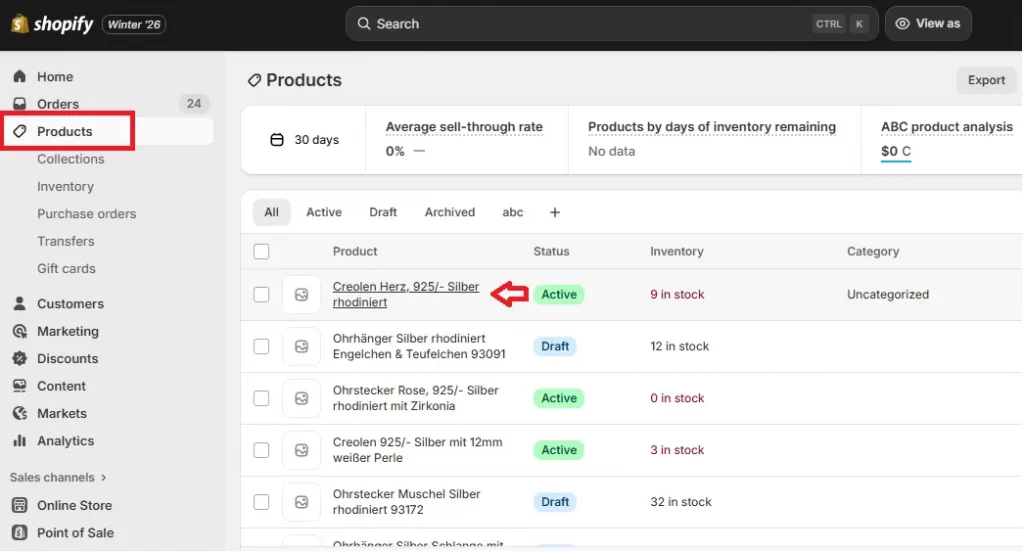Image resolution: width=1024 pixels, height=552 pixels.
Task: Click the Online Store storefront icon
Action: click(x=20, y=506)
